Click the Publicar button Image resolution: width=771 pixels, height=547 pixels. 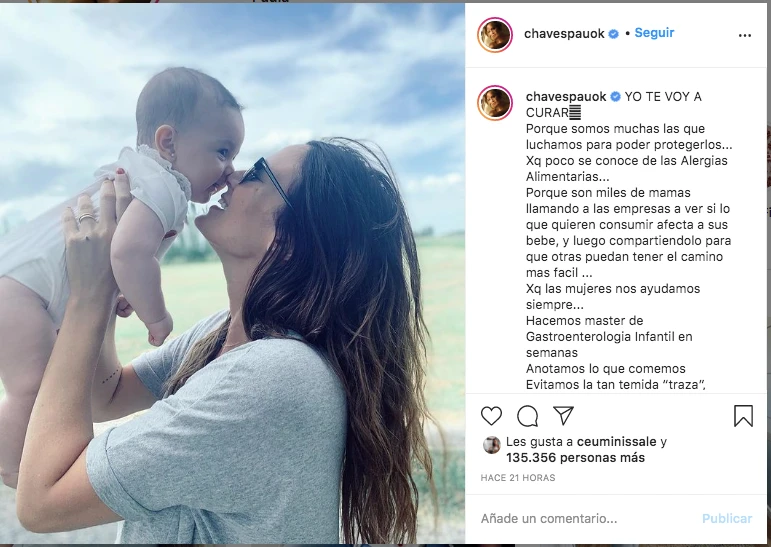click(x=727, y=518)
